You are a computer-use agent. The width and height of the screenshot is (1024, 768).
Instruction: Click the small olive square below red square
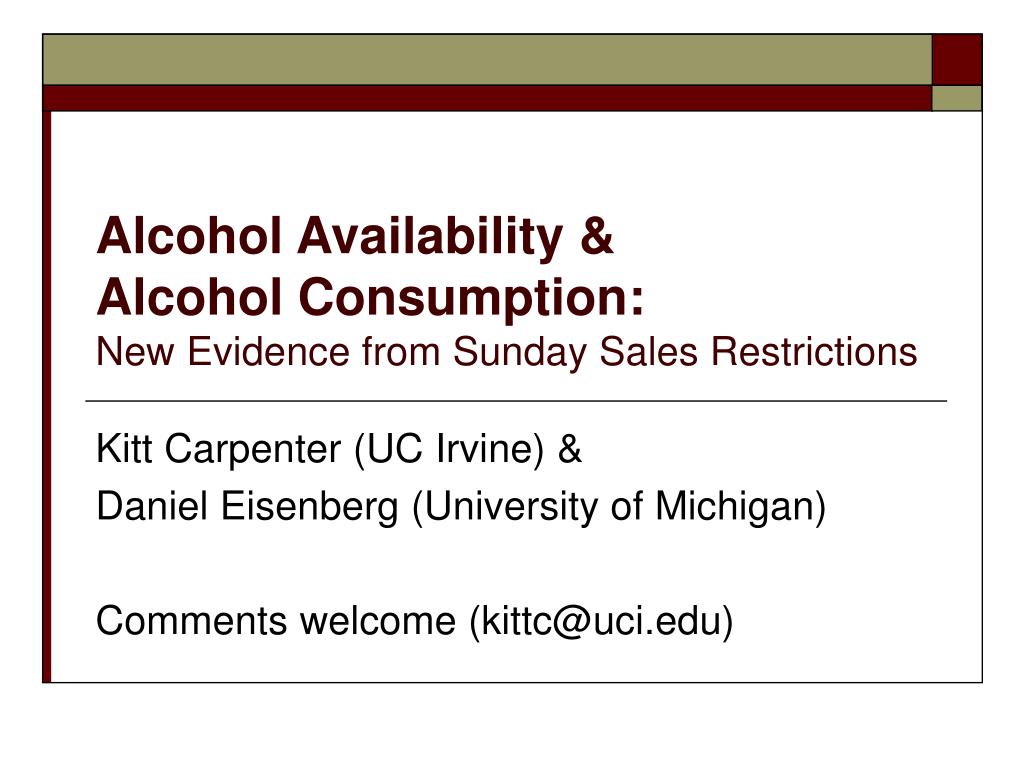click(957, 98)
